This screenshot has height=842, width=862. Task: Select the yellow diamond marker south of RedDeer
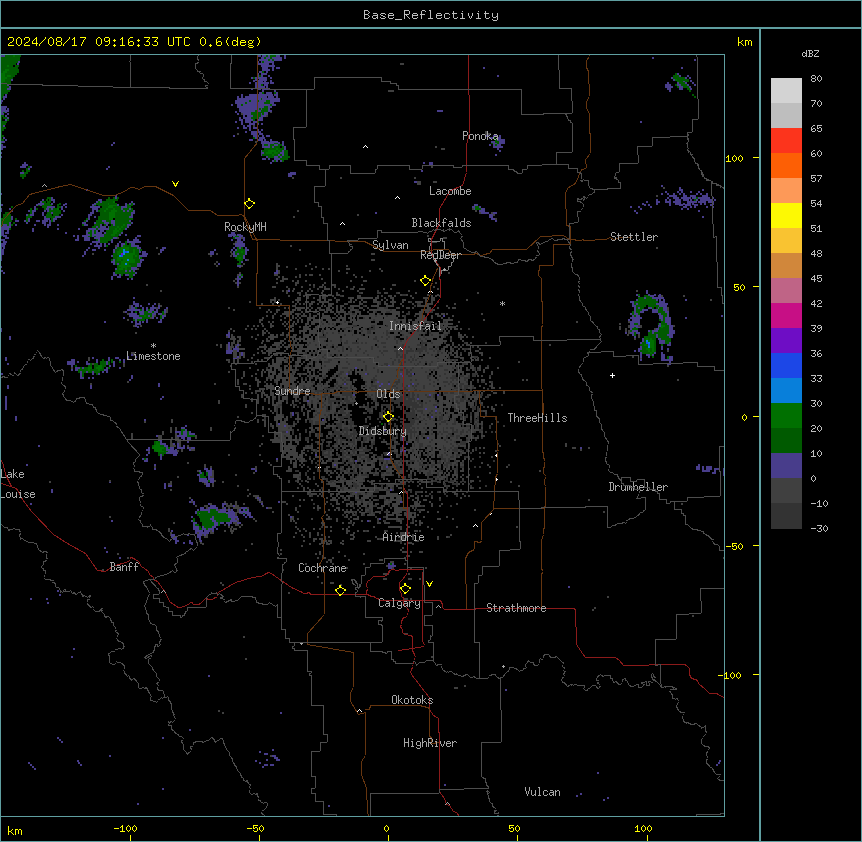click(426, 281)
